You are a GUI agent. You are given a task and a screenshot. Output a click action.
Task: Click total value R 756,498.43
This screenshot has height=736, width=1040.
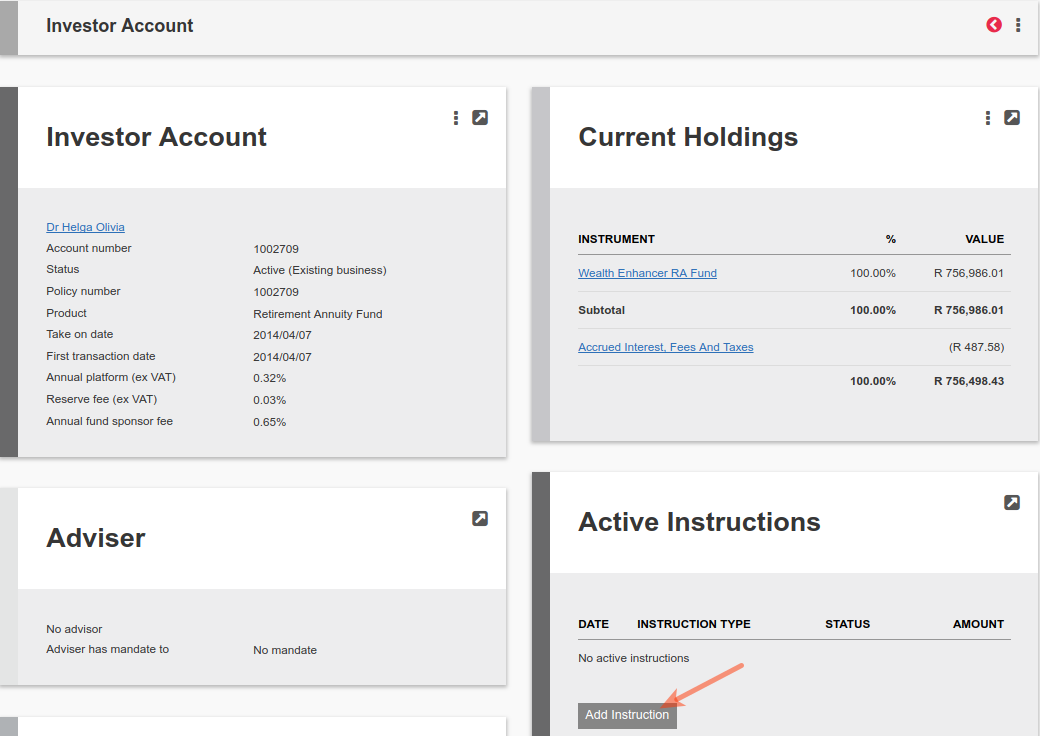point(969,381)
